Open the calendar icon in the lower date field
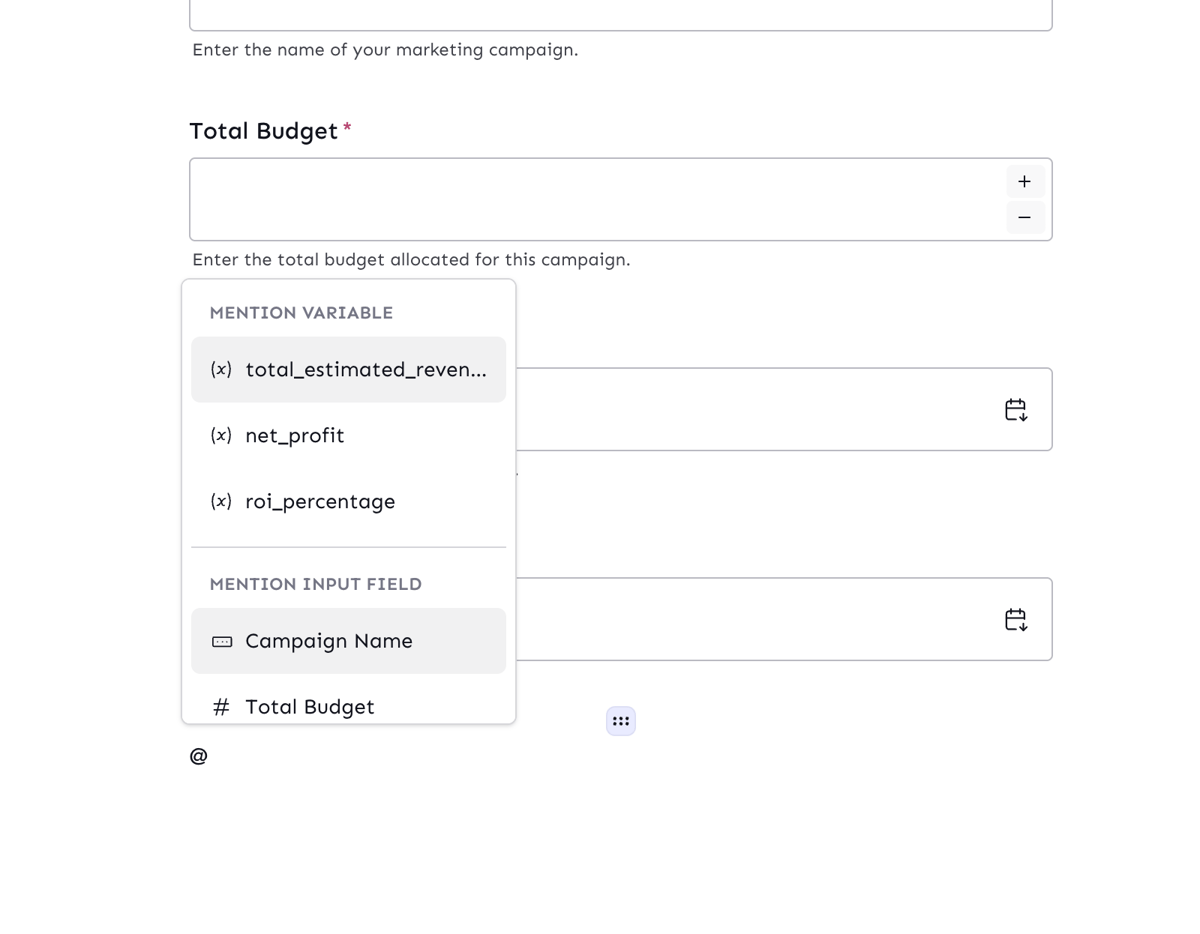The height and width of the screenshot is (934, 1200). point(1015,620)
